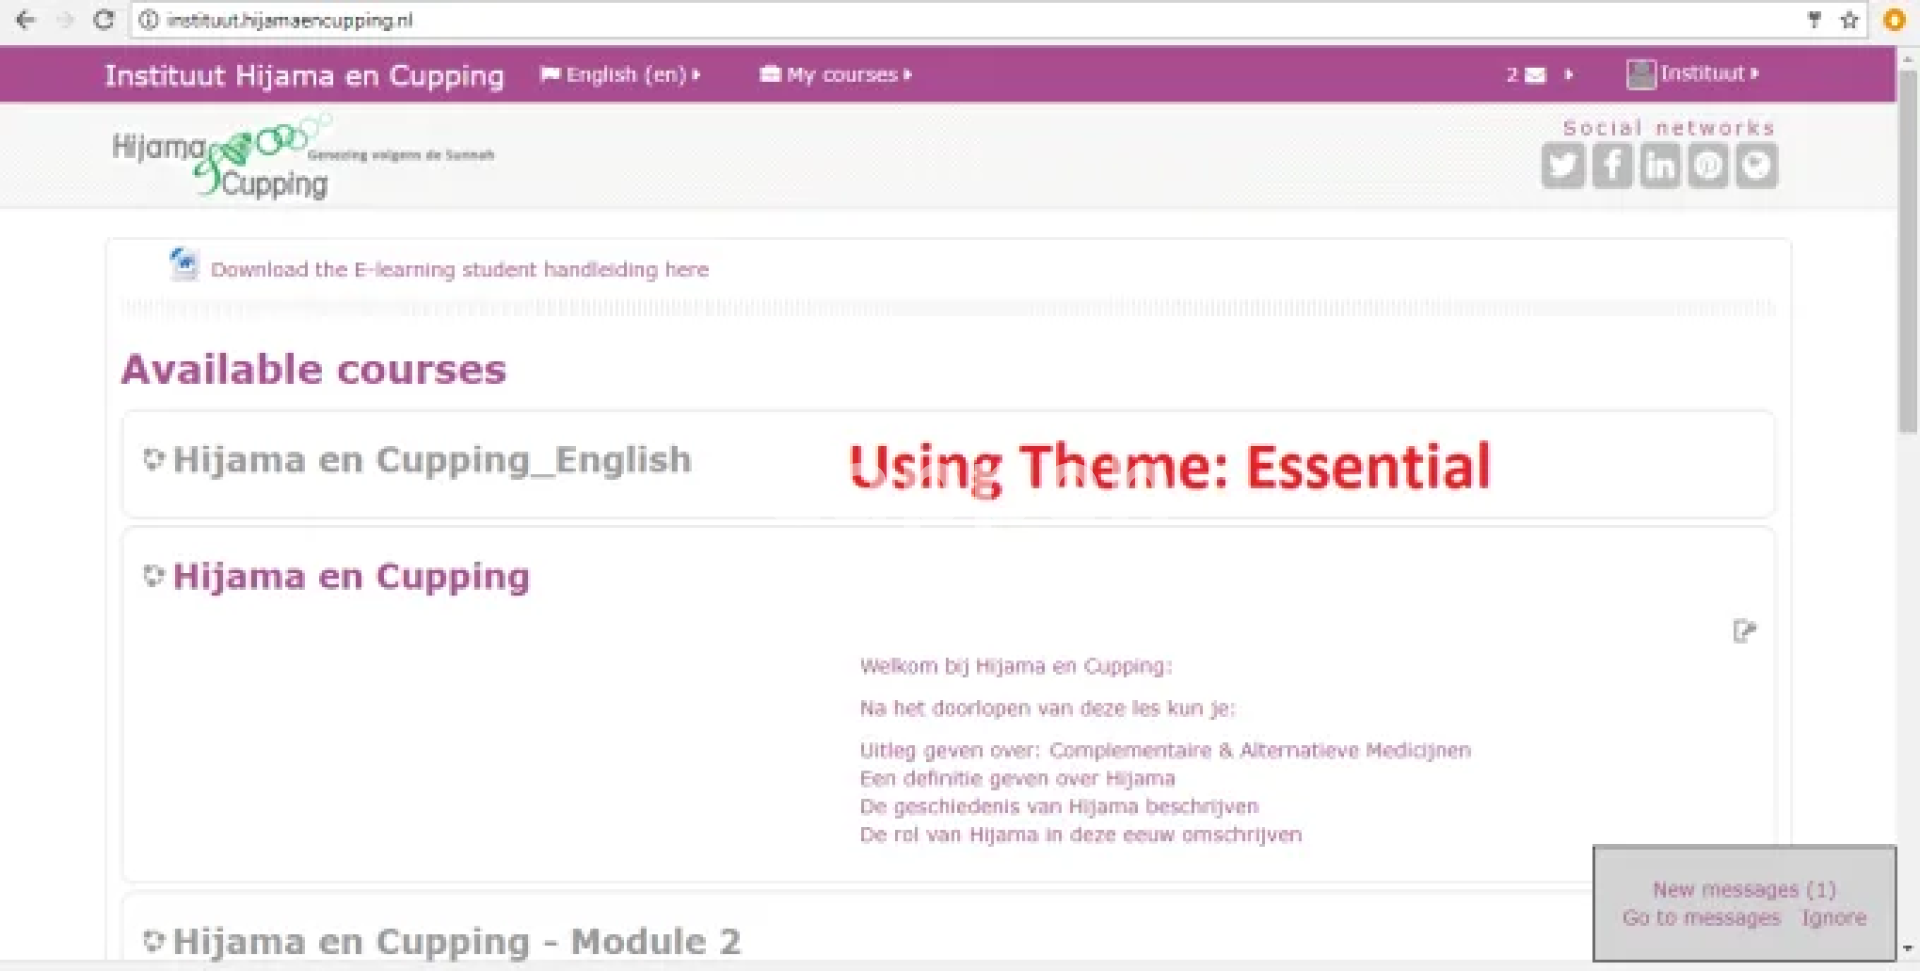1920x971 pixels.
Task: Click the self-enrolment icon for Hijama en Cupping
Action: pos(1744,631)
